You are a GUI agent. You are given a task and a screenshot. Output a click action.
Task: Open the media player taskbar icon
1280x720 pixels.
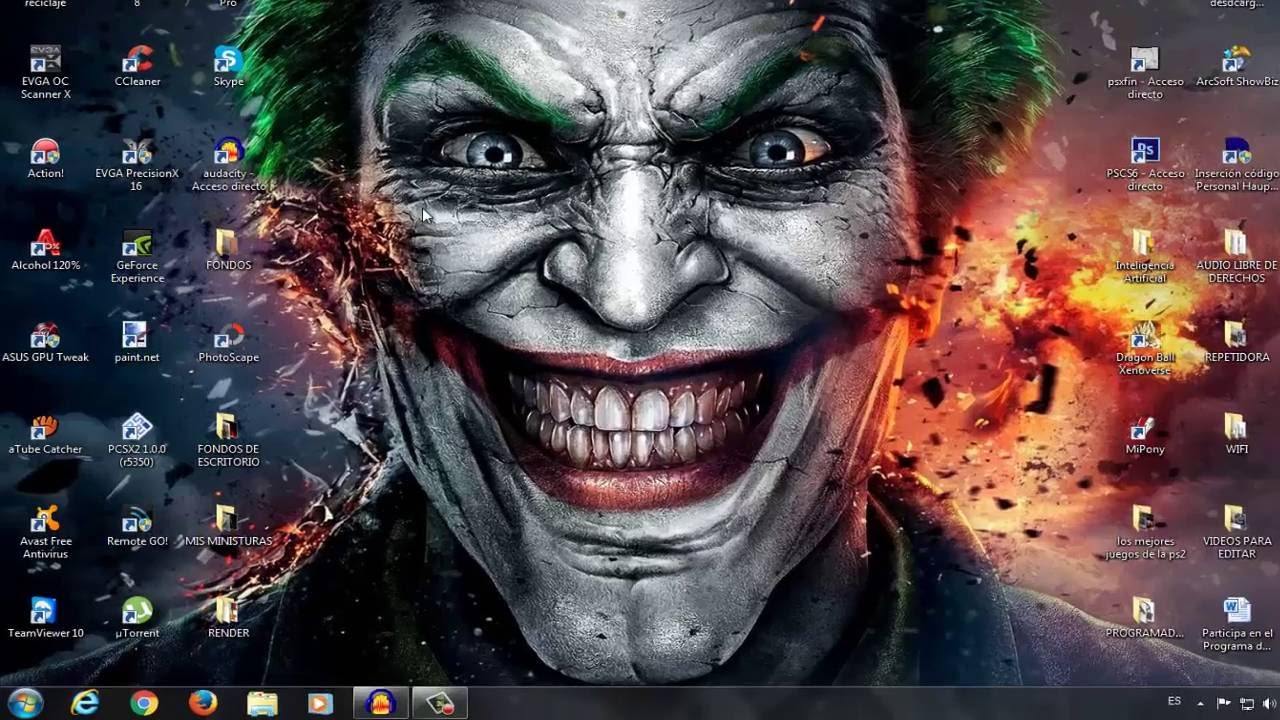(x=321, y=703)
